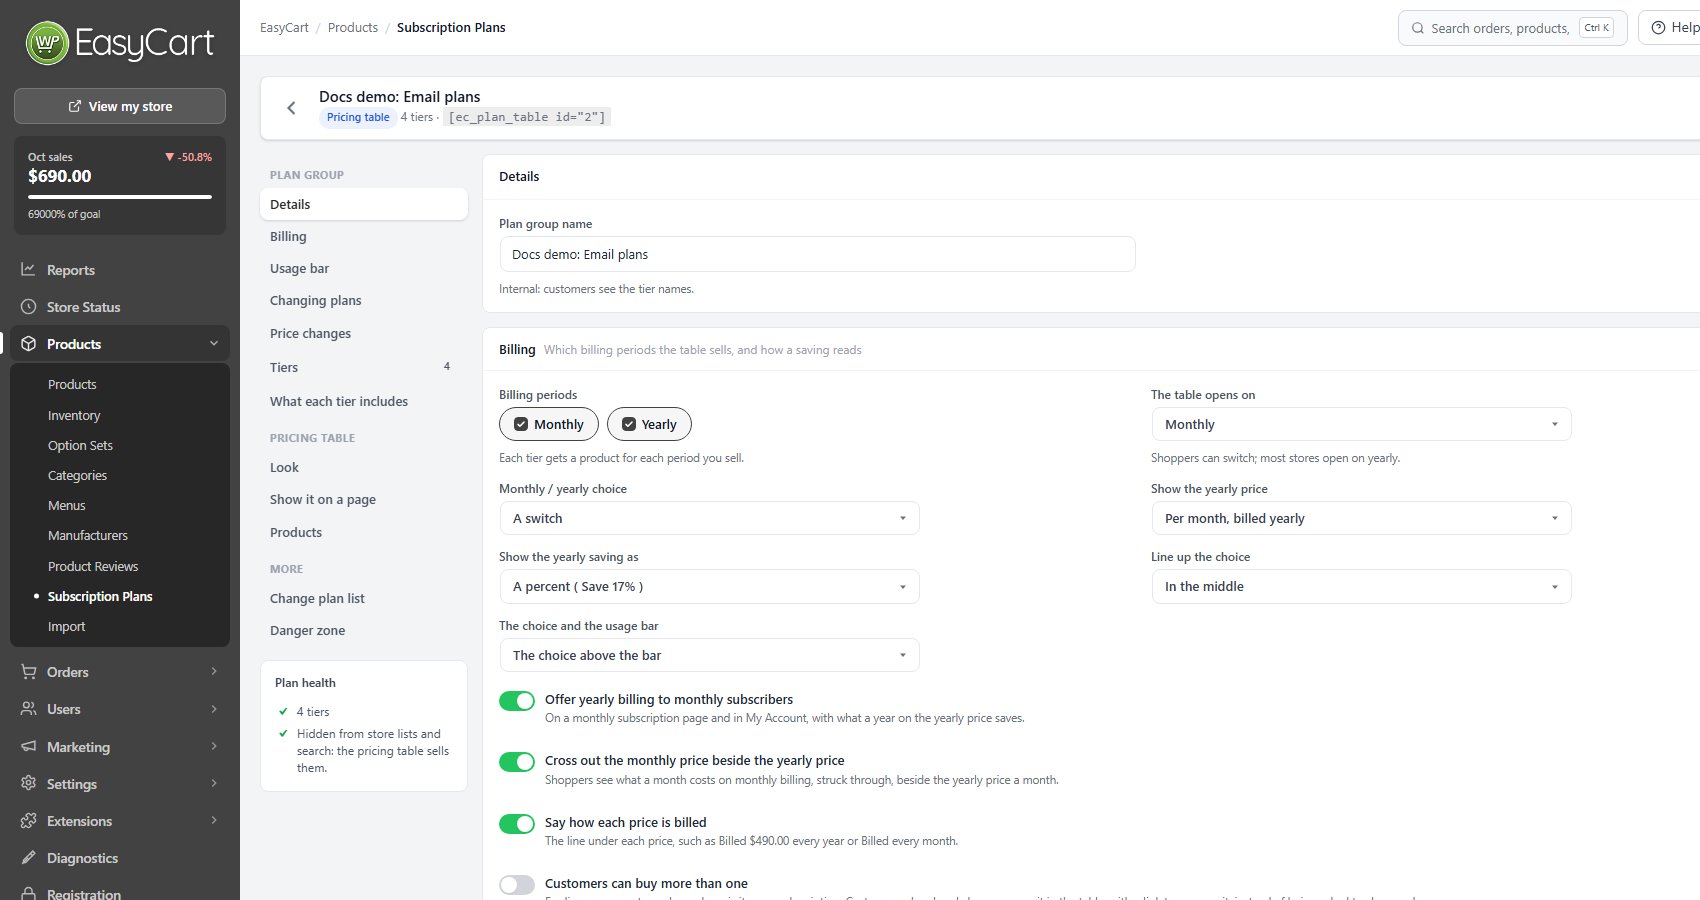Click the Registration lock icon
The width and height of the screenshot is (1700, 900).
(x=28, y=893)
